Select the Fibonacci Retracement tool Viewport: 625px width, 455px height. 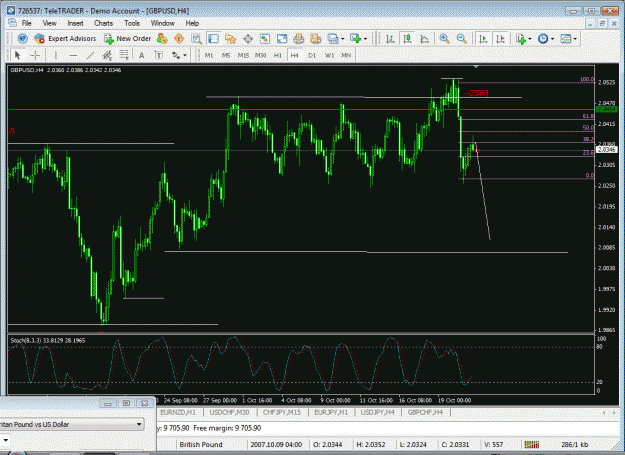124,55
